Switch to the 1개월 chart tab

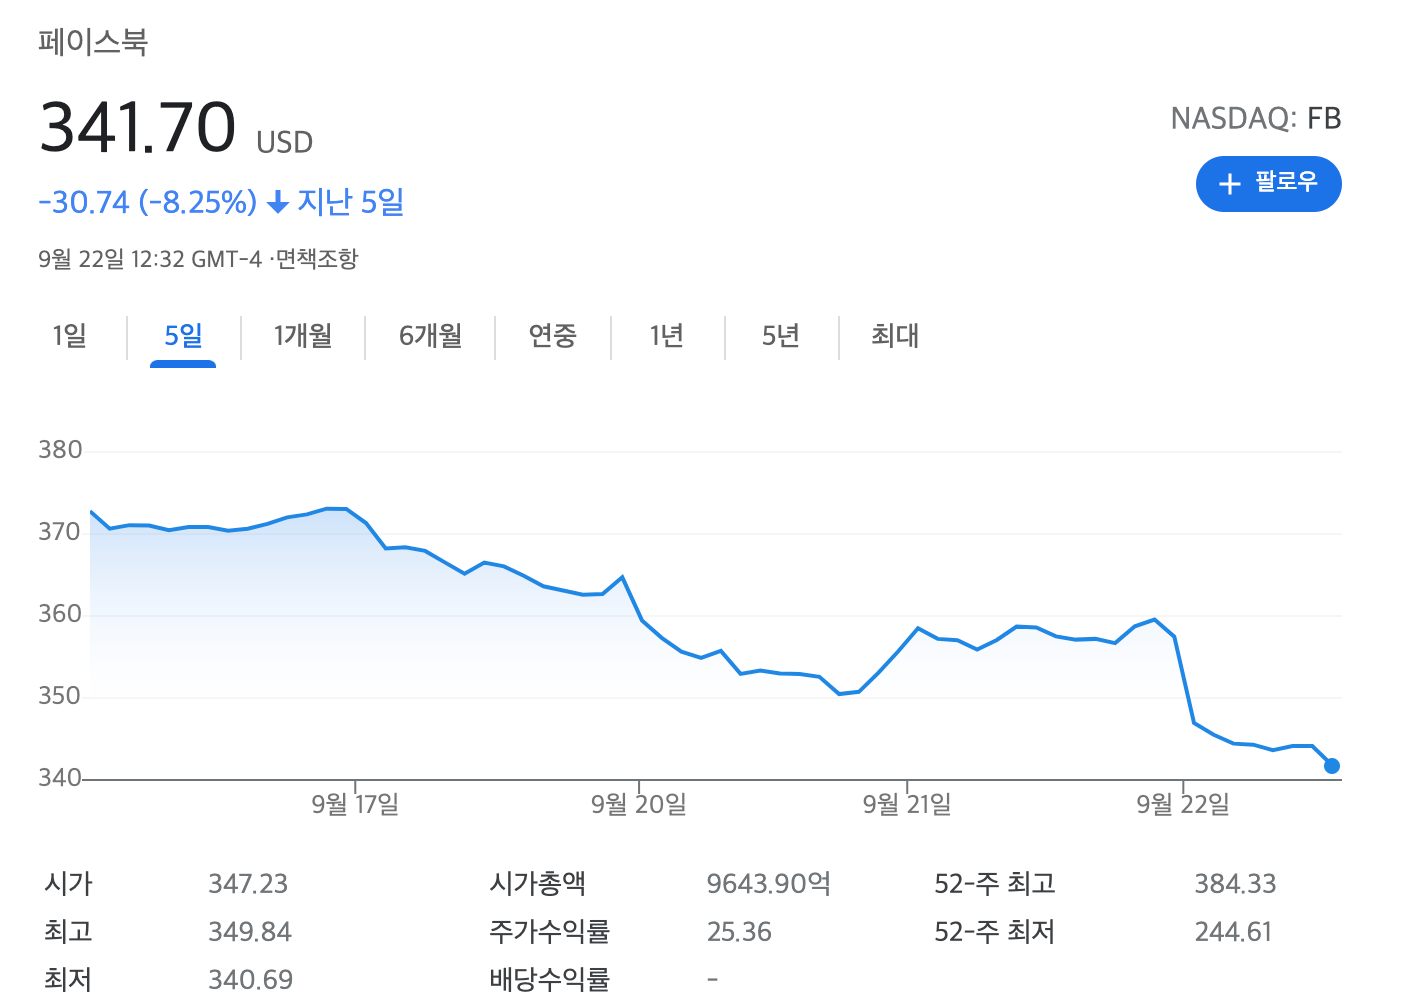(303, 336)
